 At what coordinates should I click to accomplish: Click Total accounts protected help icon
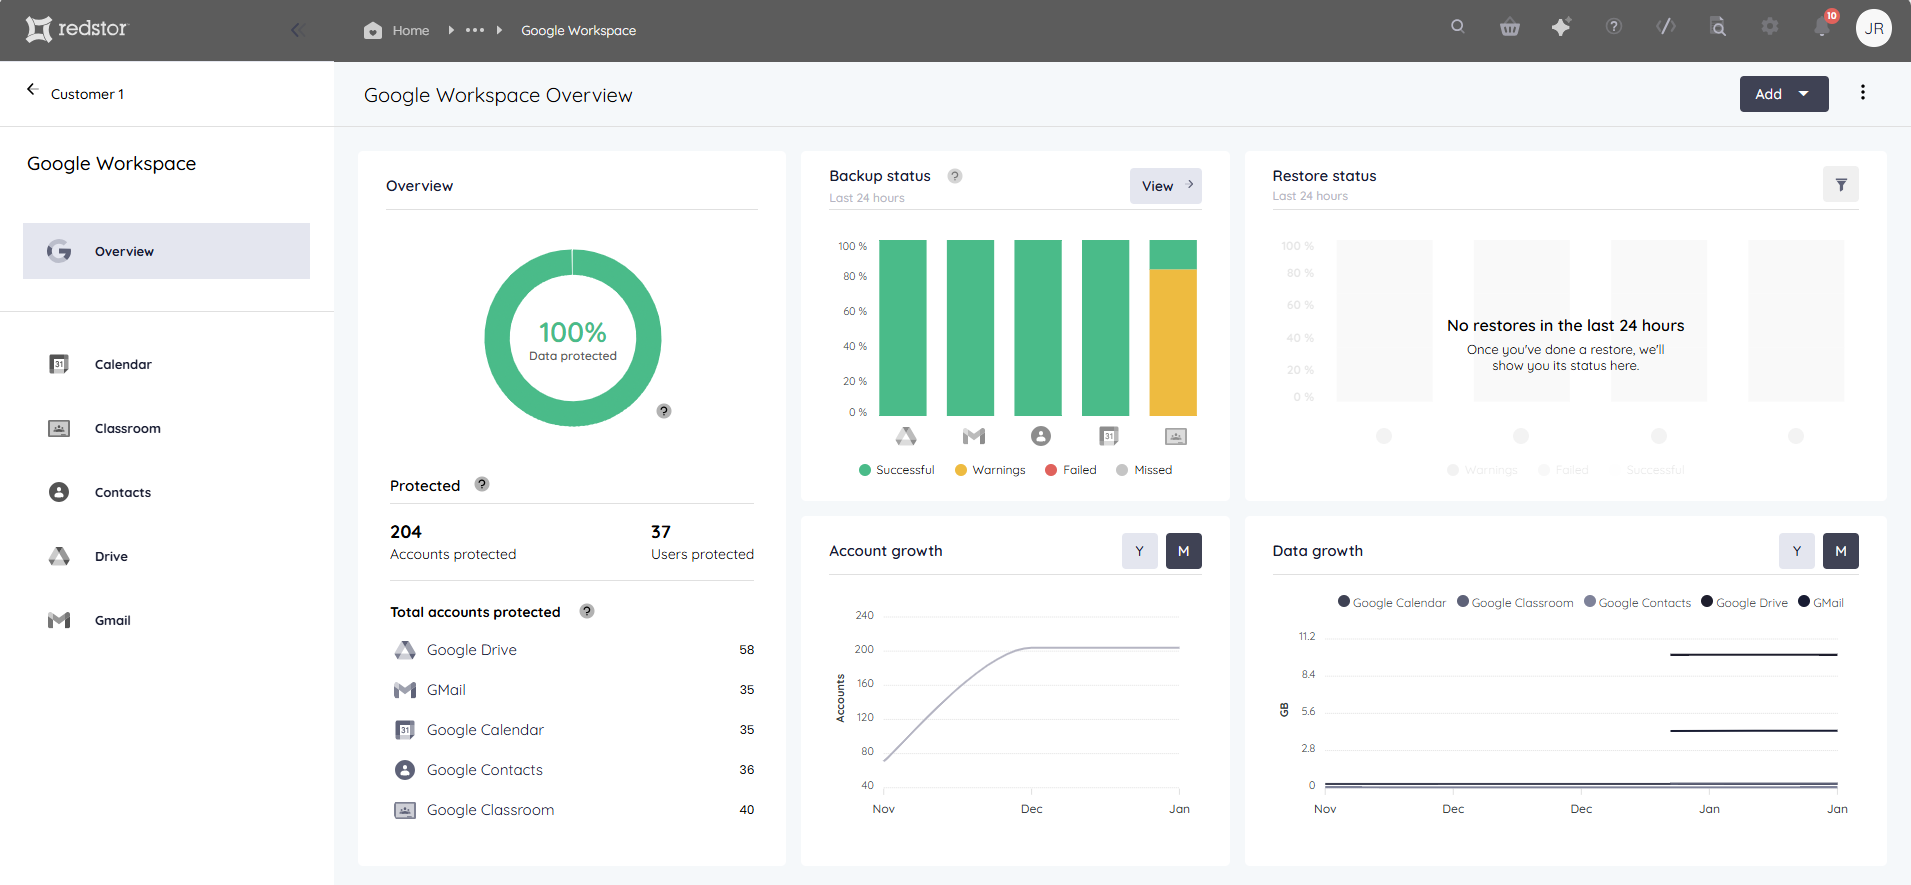coord(587,611)
